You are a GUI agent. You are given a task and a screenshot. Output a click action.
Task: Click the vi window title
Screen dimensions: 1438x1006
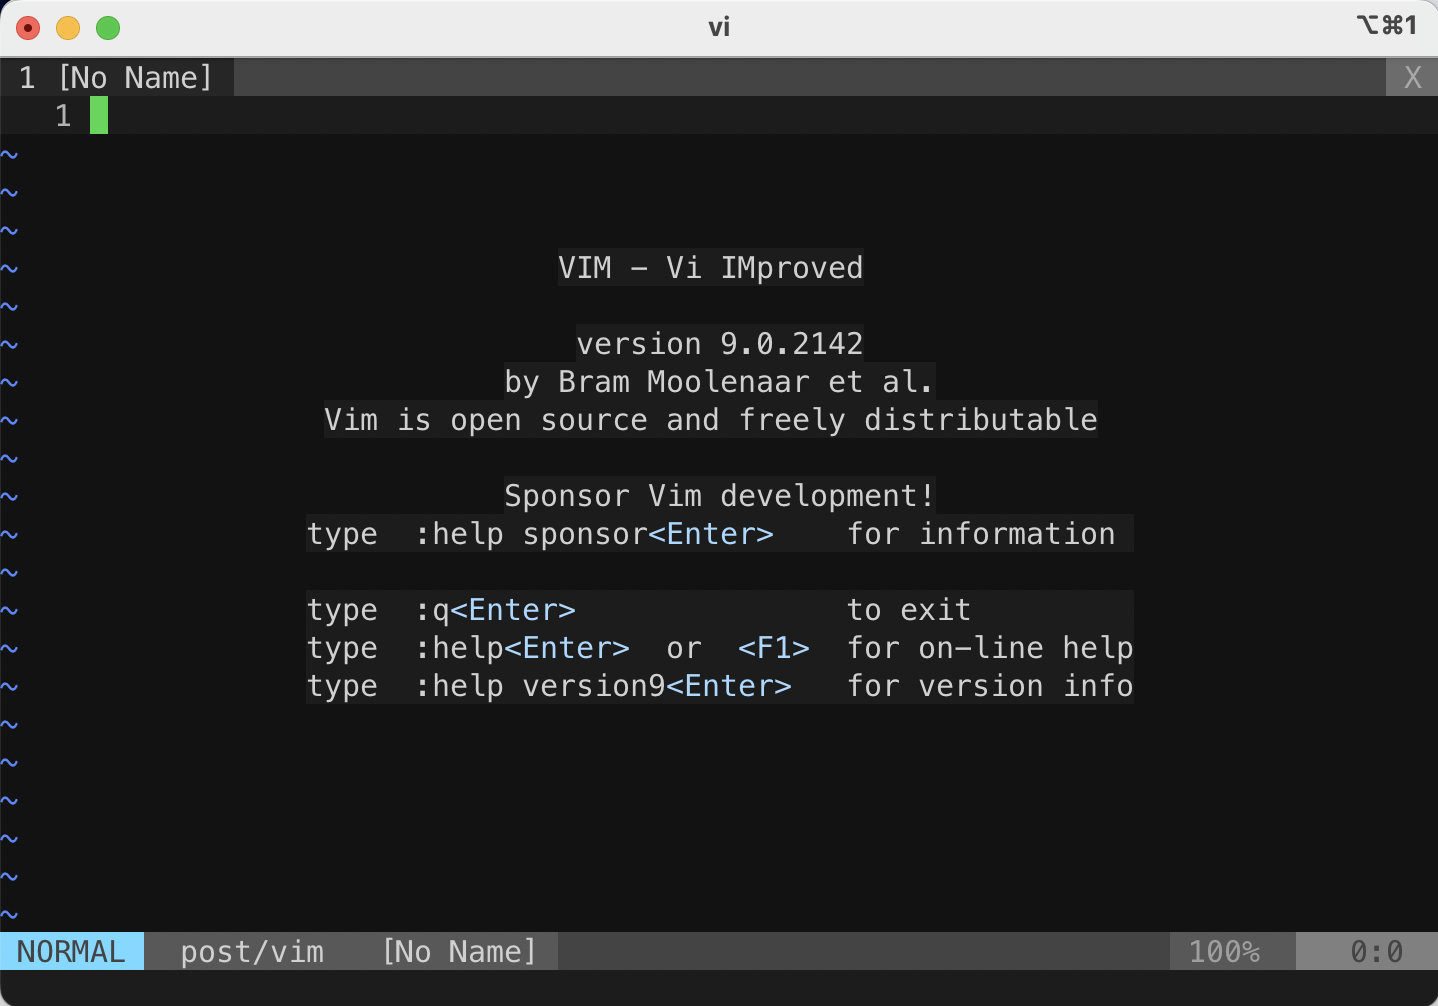719,27
